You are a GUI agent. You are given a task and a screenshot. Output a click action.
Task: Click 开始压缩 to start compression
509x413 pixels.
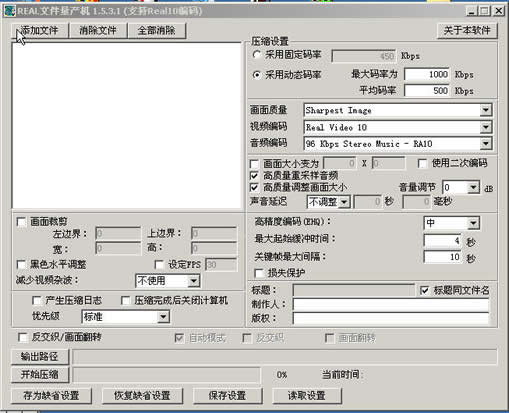(x=40, y=374)
